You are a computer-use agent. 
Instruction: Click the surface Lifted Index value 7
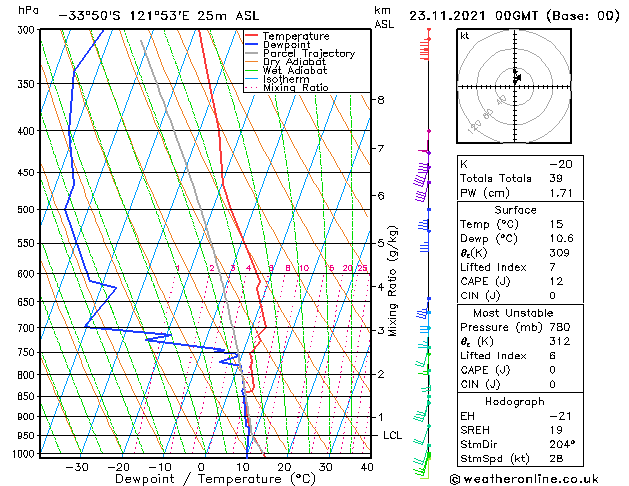553,267
